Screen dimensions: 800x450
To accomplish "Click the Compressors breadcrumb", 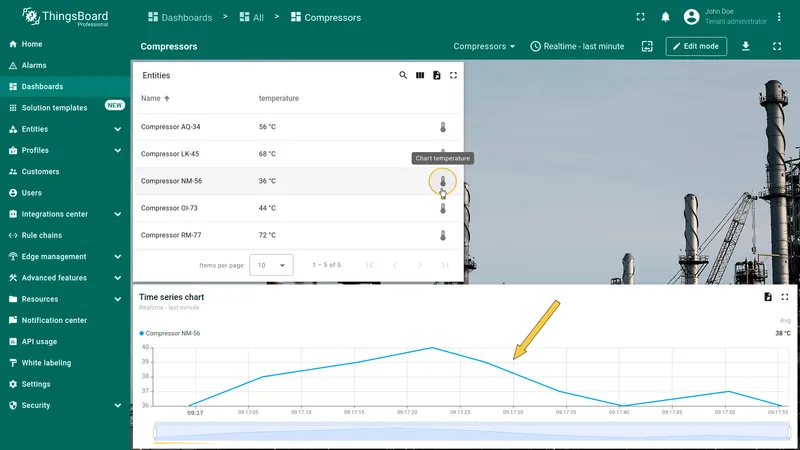I will pyautogui.click(x=326, y=17).
